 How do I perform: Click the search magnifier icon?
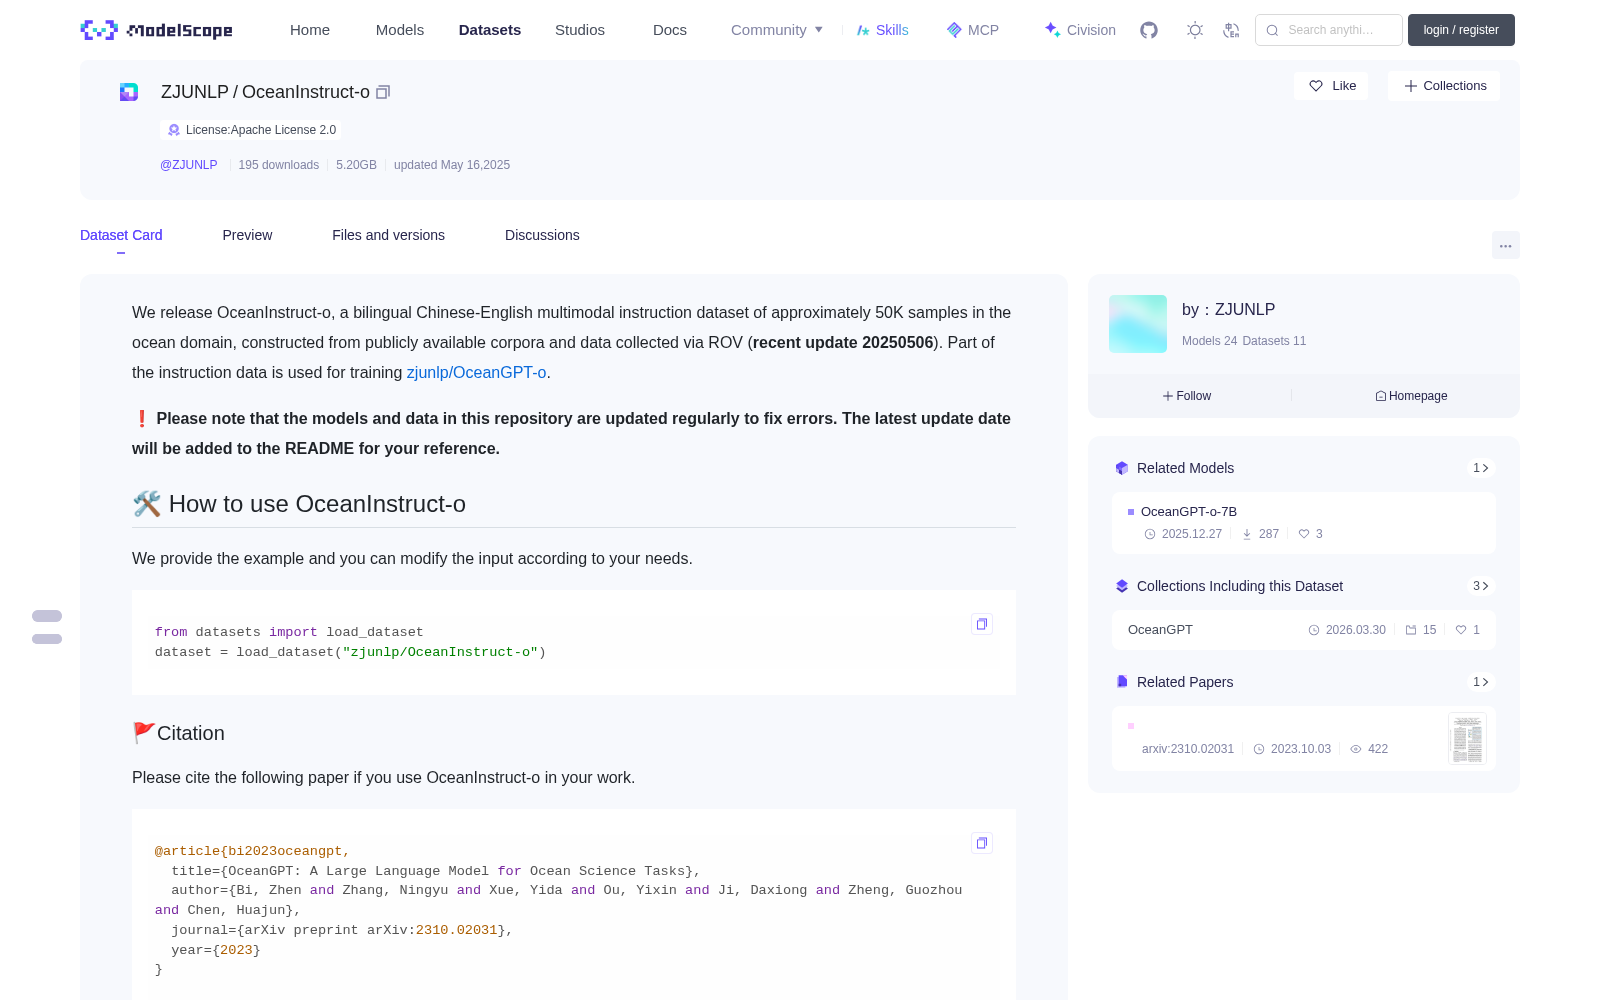pos(1273,30)
